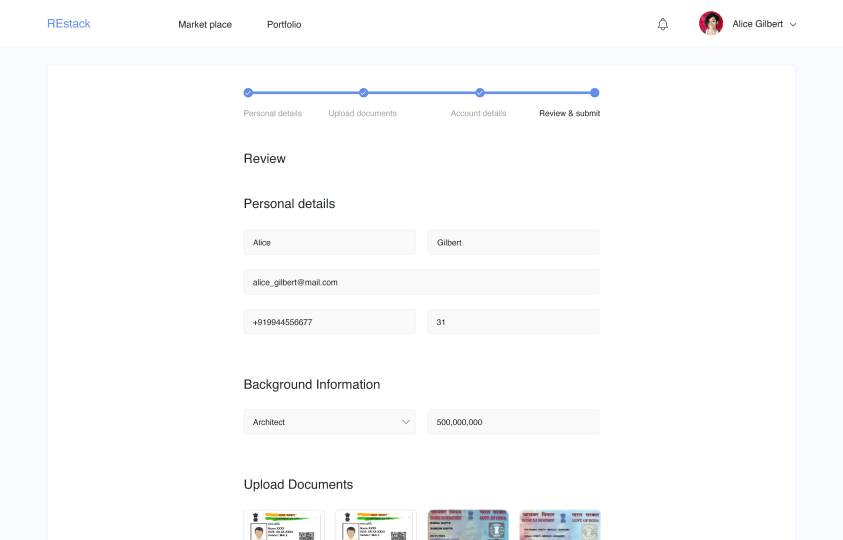Select the Upload documents step checkmark
This screenshot has width=843, height=540.
tap(363, 93)
